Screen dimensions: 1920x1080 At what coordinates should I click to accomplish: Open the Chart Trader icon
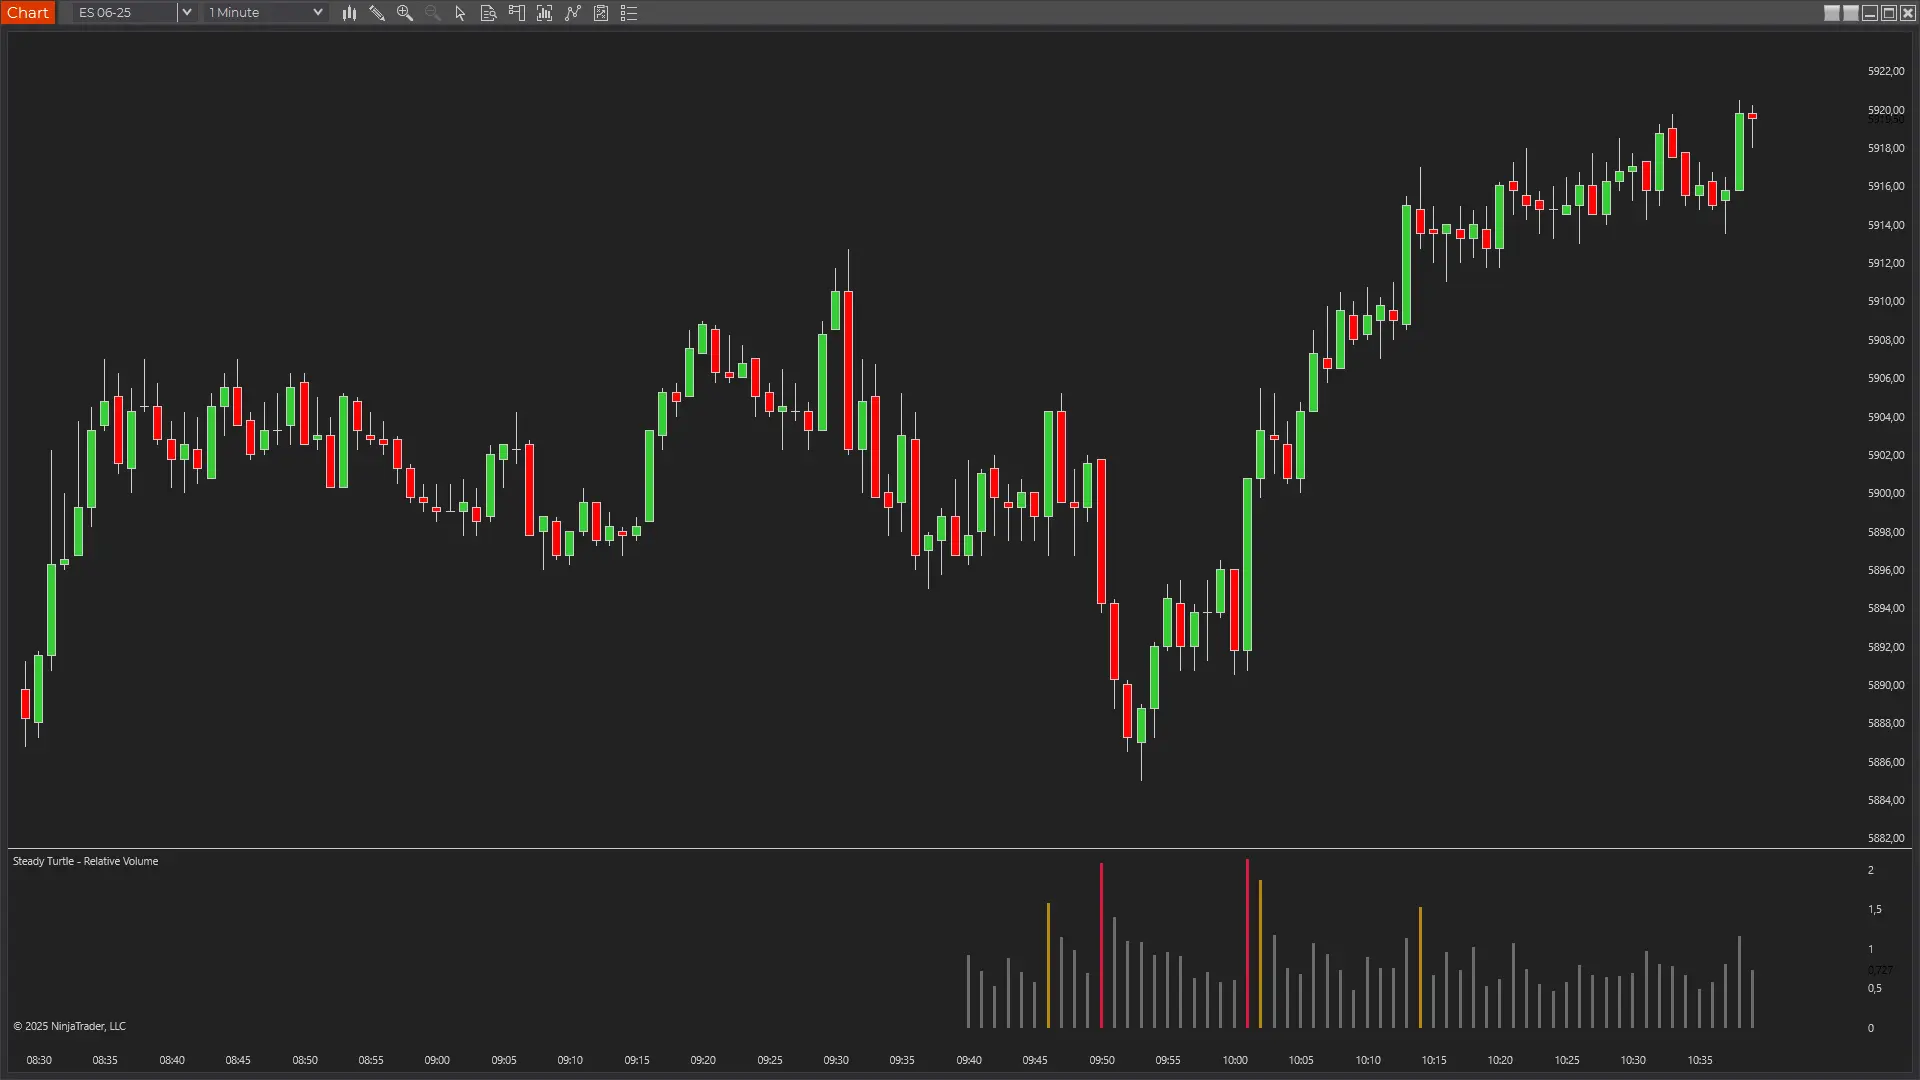[x=517, y=13]
